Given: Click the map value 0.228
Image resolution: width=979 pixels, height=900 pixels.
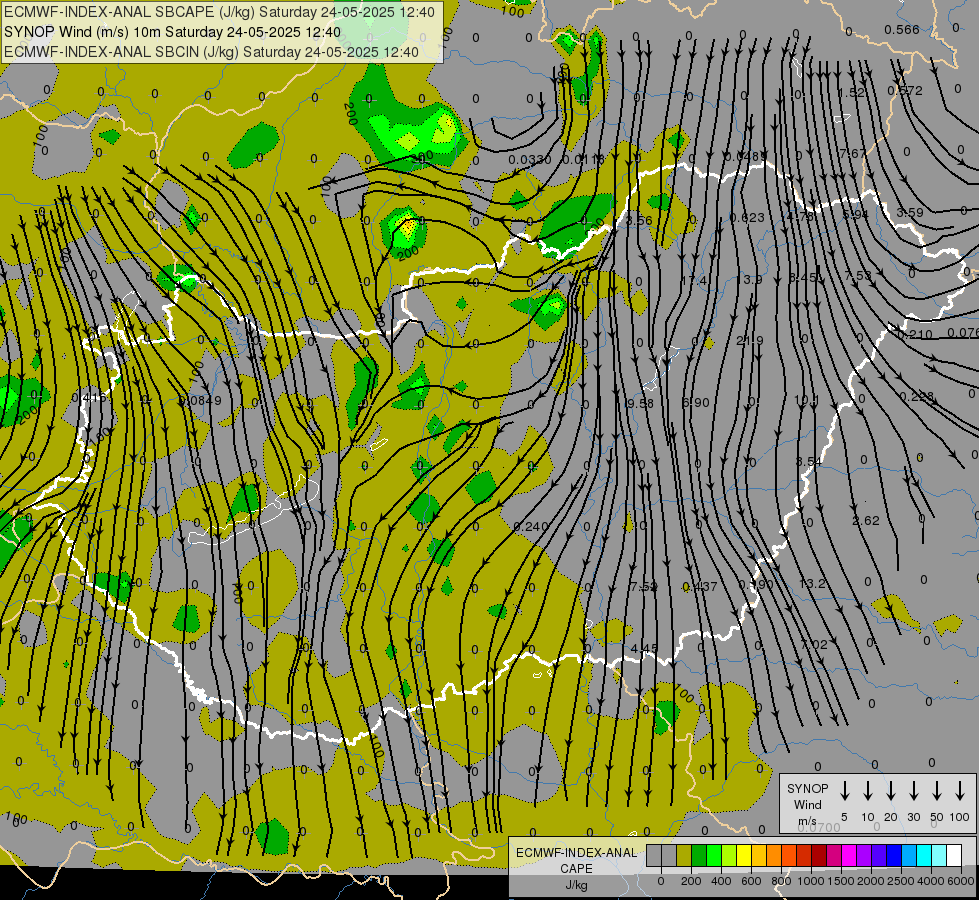Looking at the screenshot, I should [x=917, y=397].
